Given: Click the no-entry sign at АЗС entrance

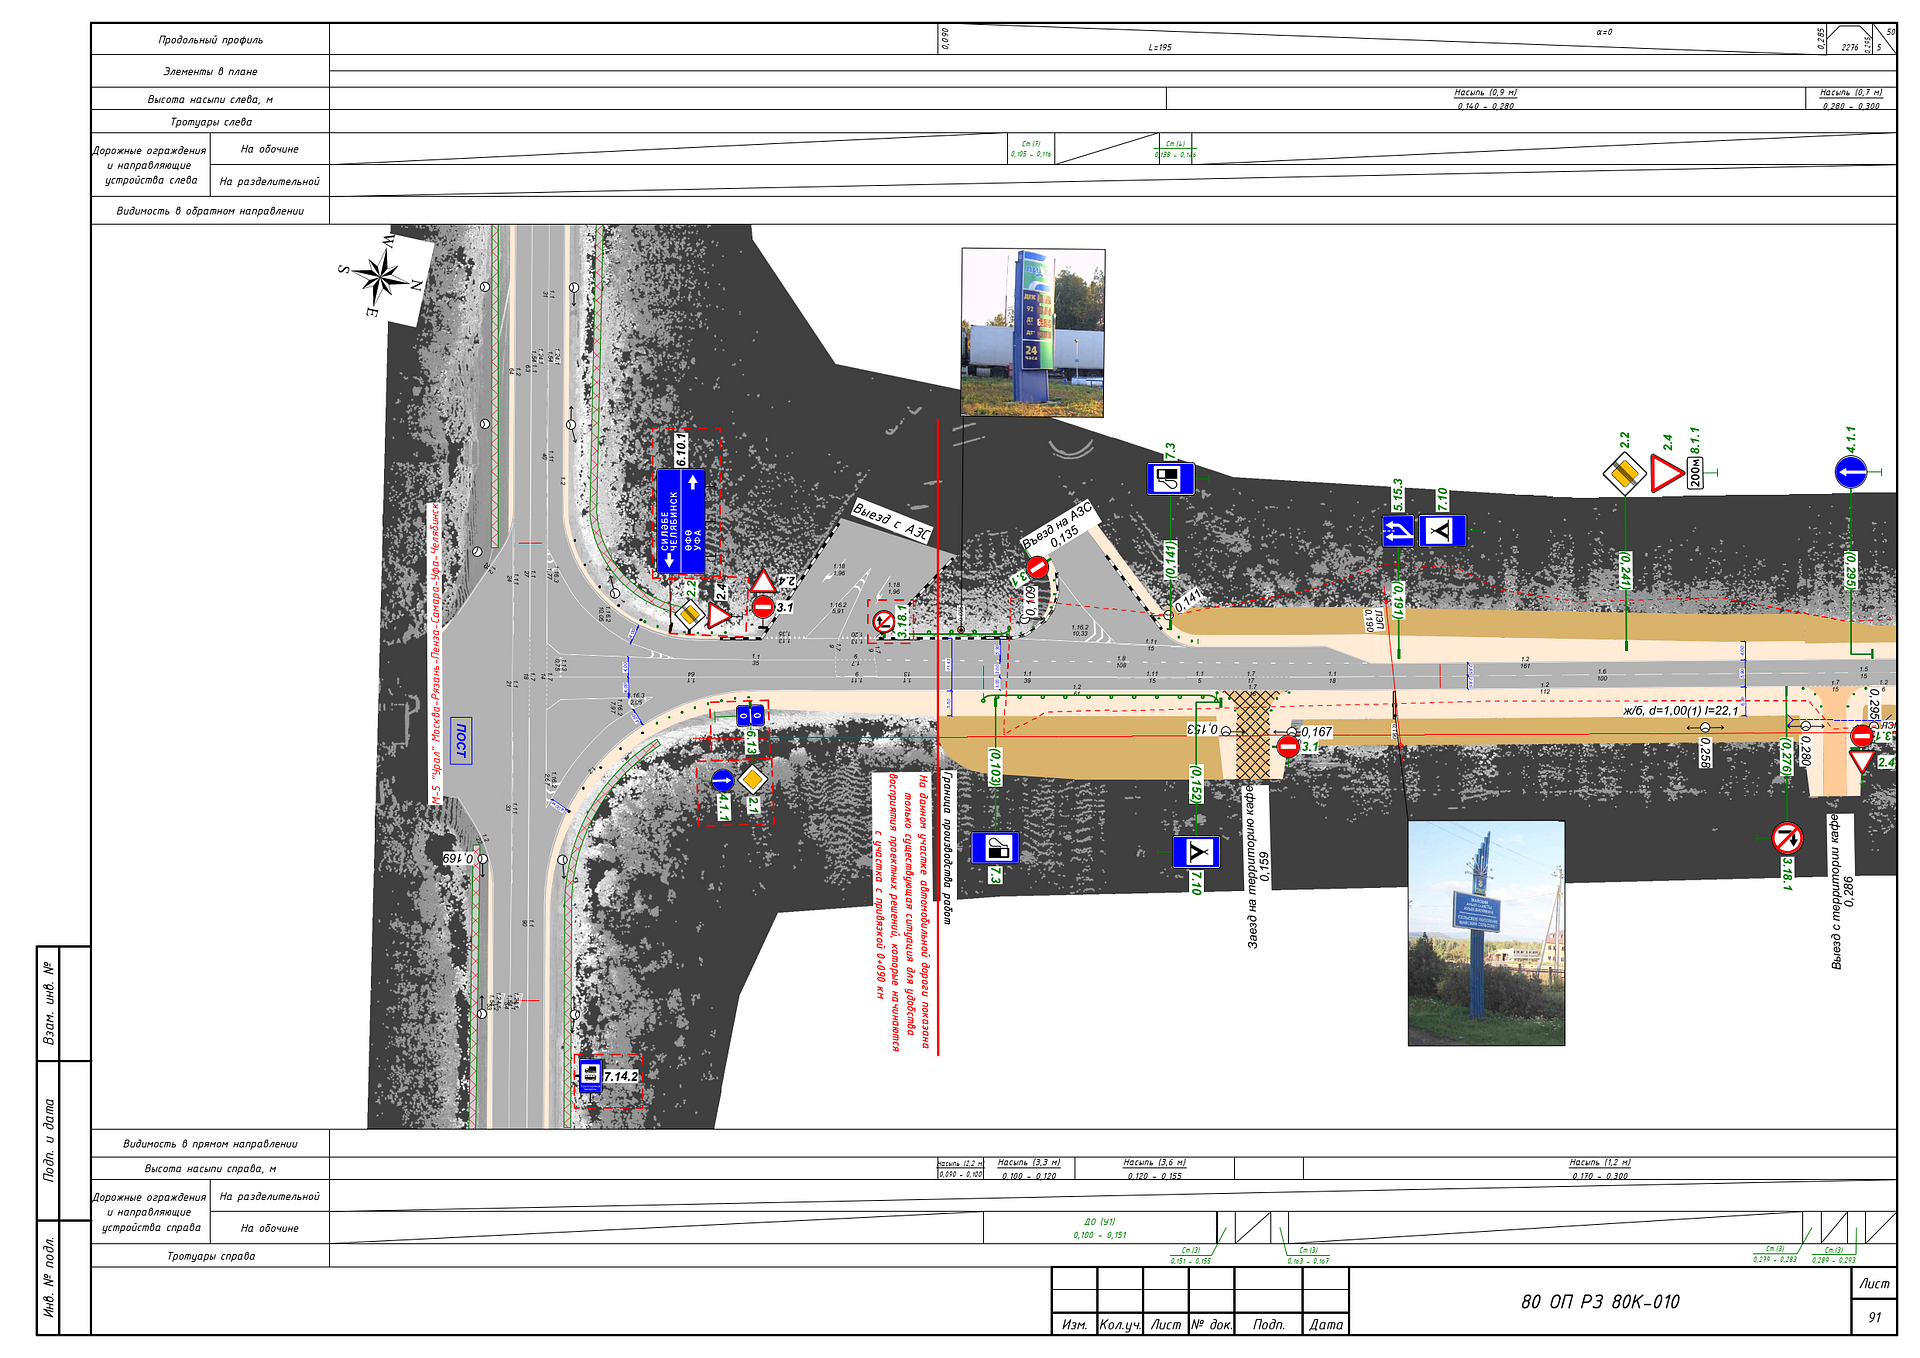Looking at the screenshot, I should pos(1037,568).
